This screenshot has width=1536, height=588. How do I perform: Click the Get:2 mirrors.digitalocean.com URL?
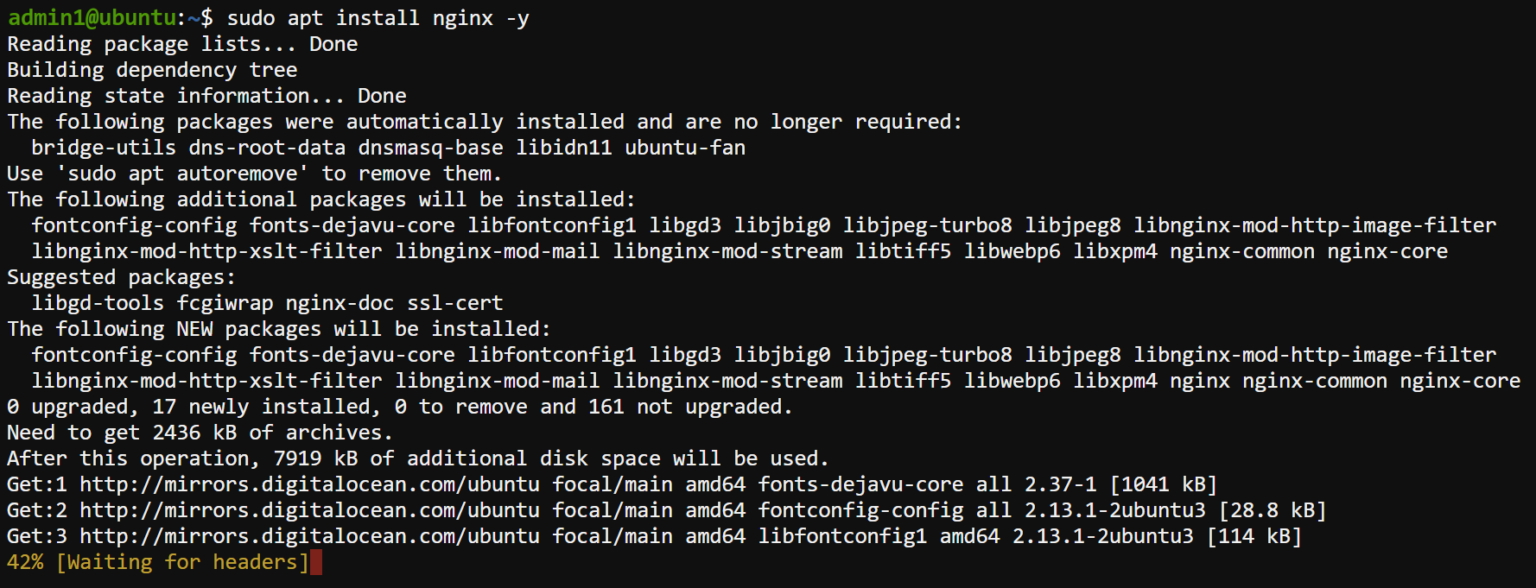pos(309,512)
